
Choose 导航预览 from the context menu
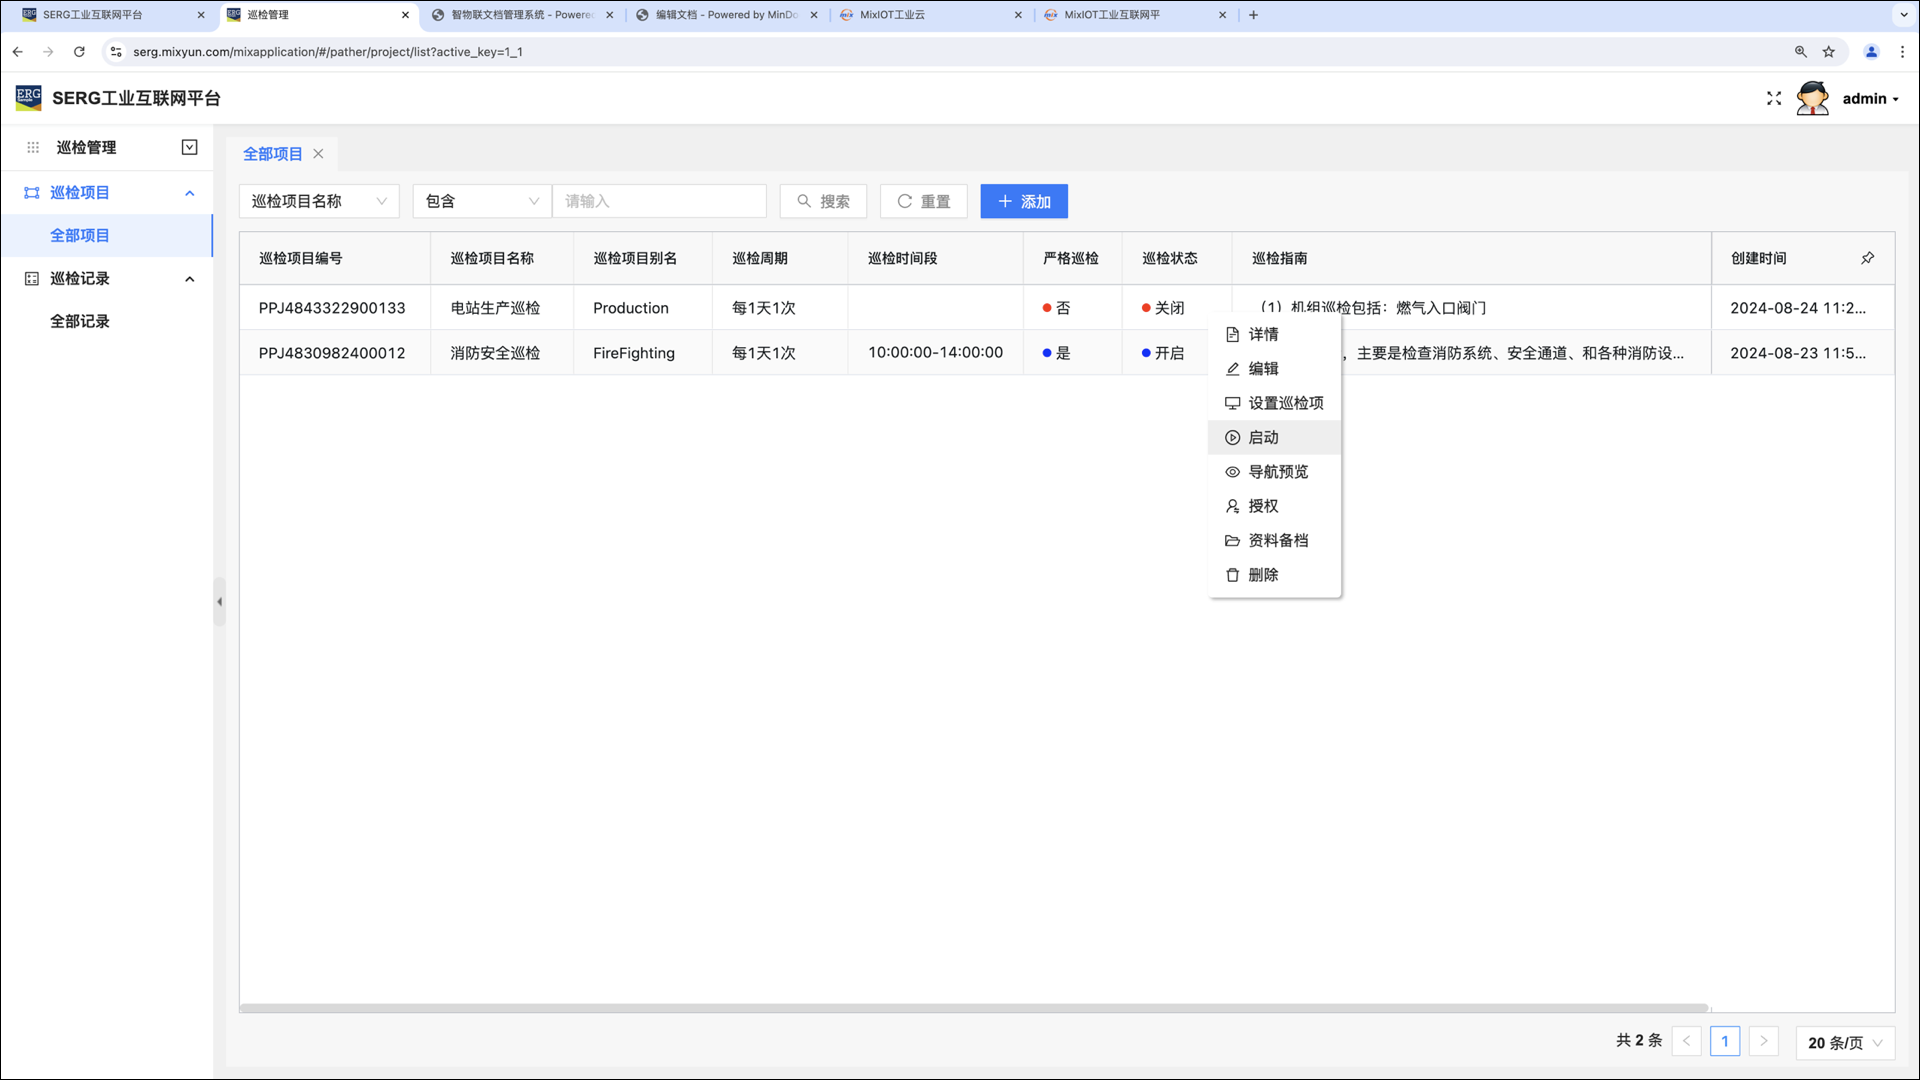(1277, 472)
